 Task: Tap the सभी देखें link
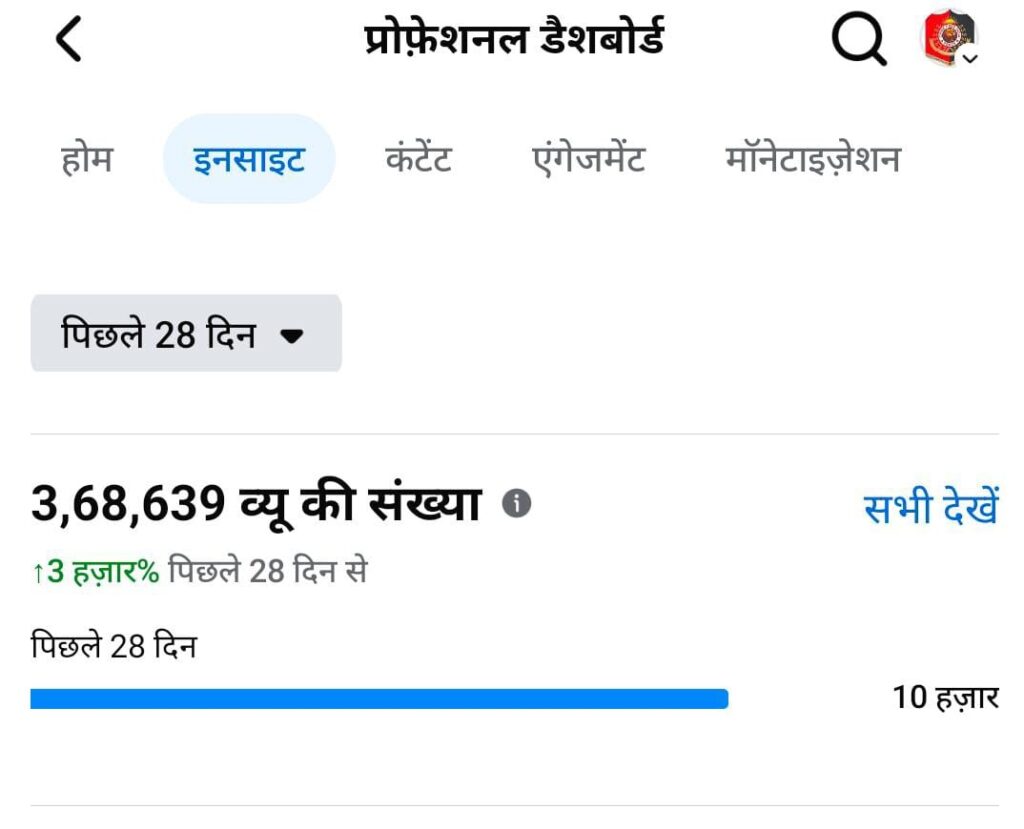point(930,508)
